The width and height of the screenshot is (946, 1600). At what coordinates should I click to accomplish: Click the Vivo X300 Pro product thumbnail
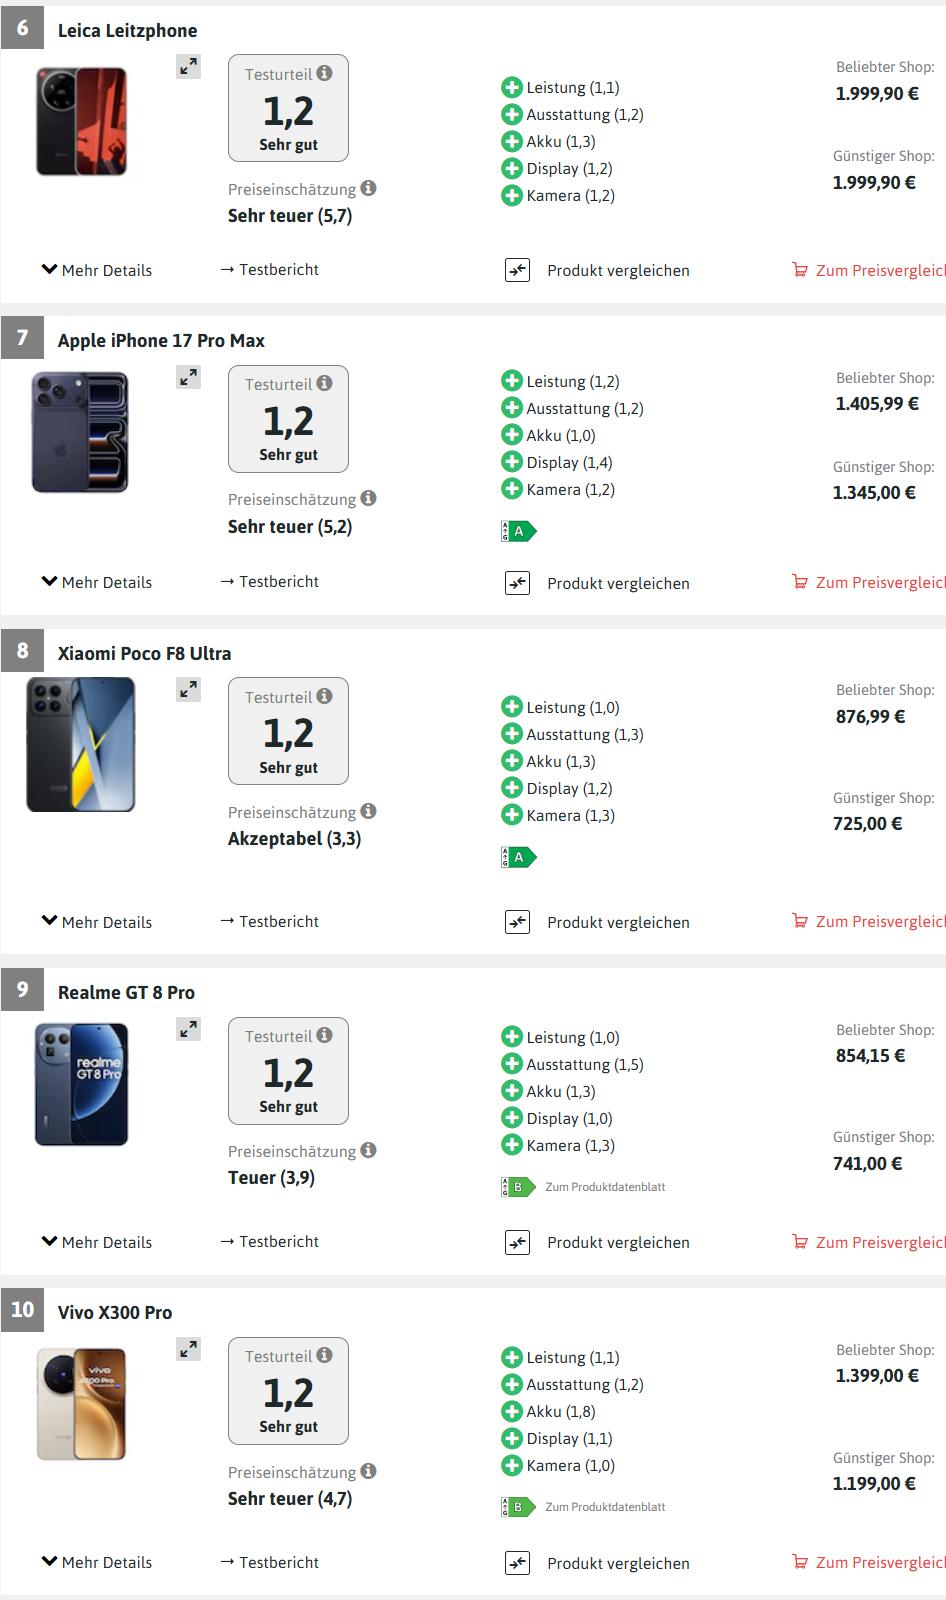click(x=82, y=1403)
